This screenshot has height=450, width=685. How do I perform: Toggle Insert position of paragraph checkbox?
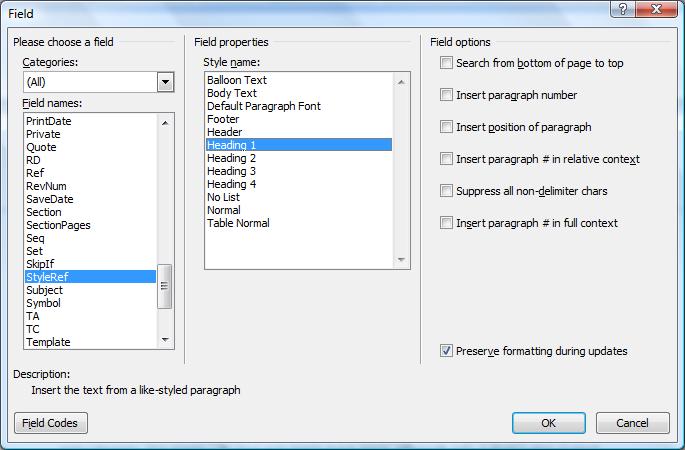pos(446,127)
